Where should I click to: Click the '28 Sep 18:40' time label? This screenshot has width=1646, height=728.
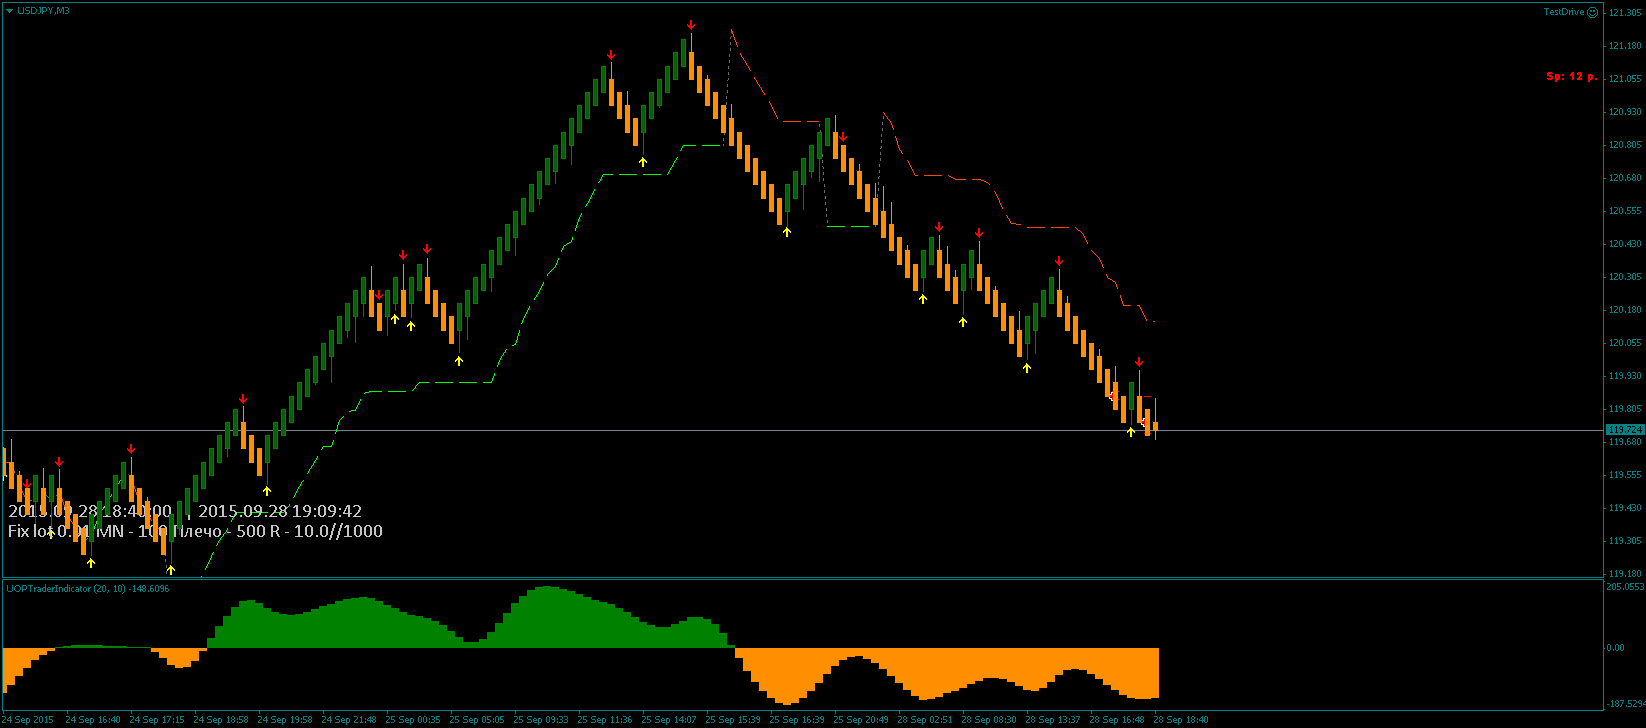click(x=1181, y=720)
